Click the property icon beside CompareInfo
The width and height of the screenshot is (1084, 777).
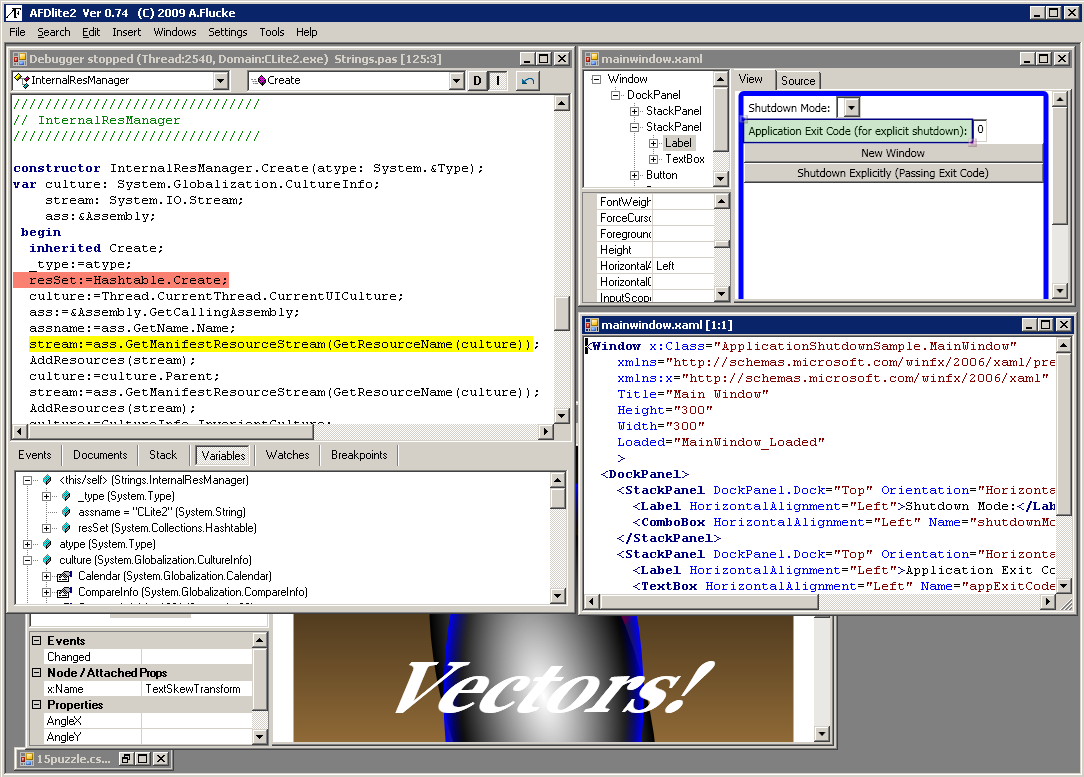[64, 592]
